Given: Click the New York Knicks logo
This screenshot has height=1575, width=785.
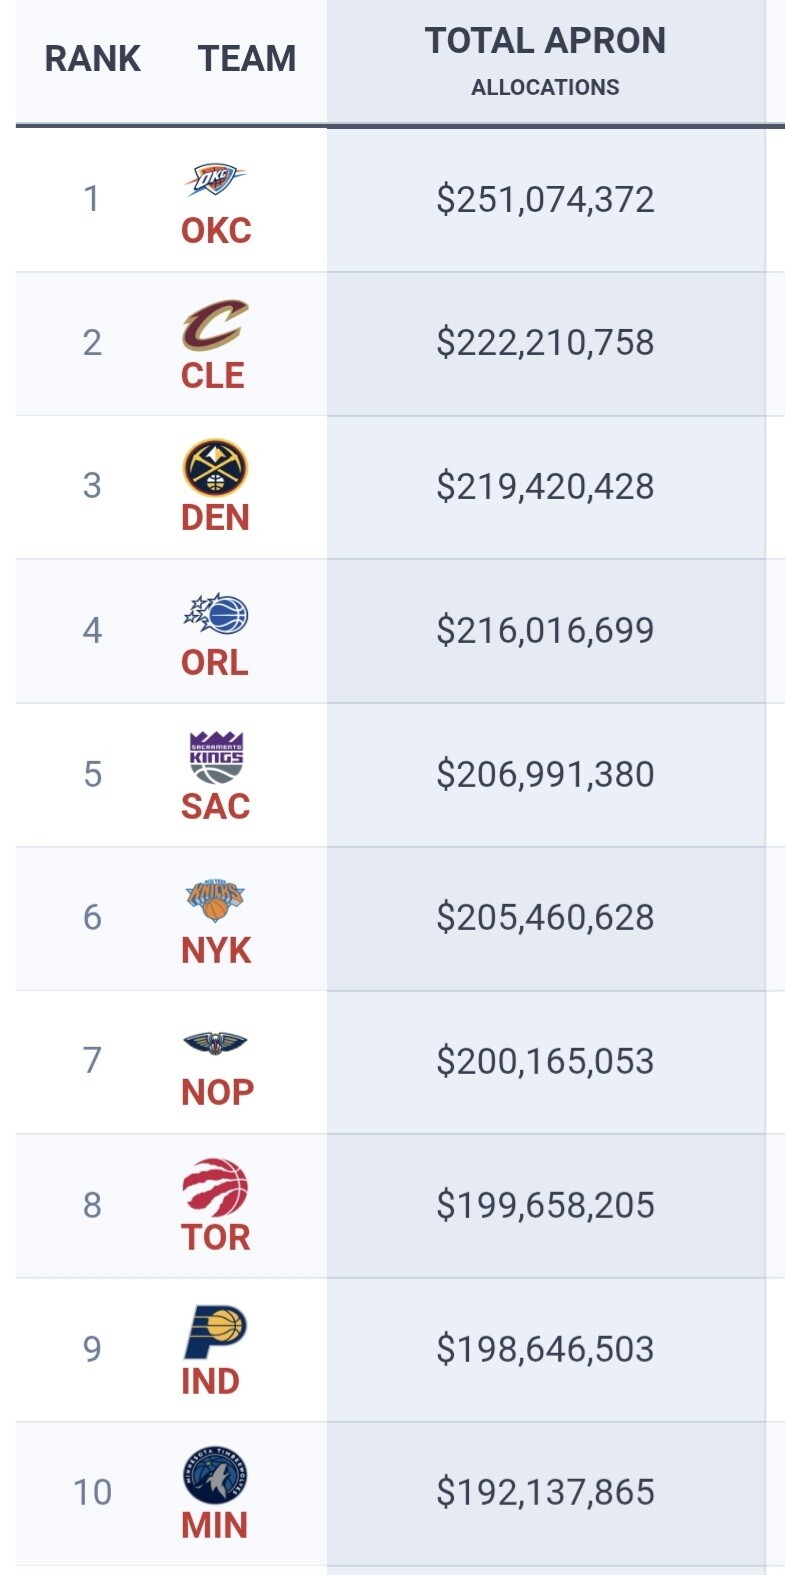Looking at the screenshot, I should coord(215,900).
